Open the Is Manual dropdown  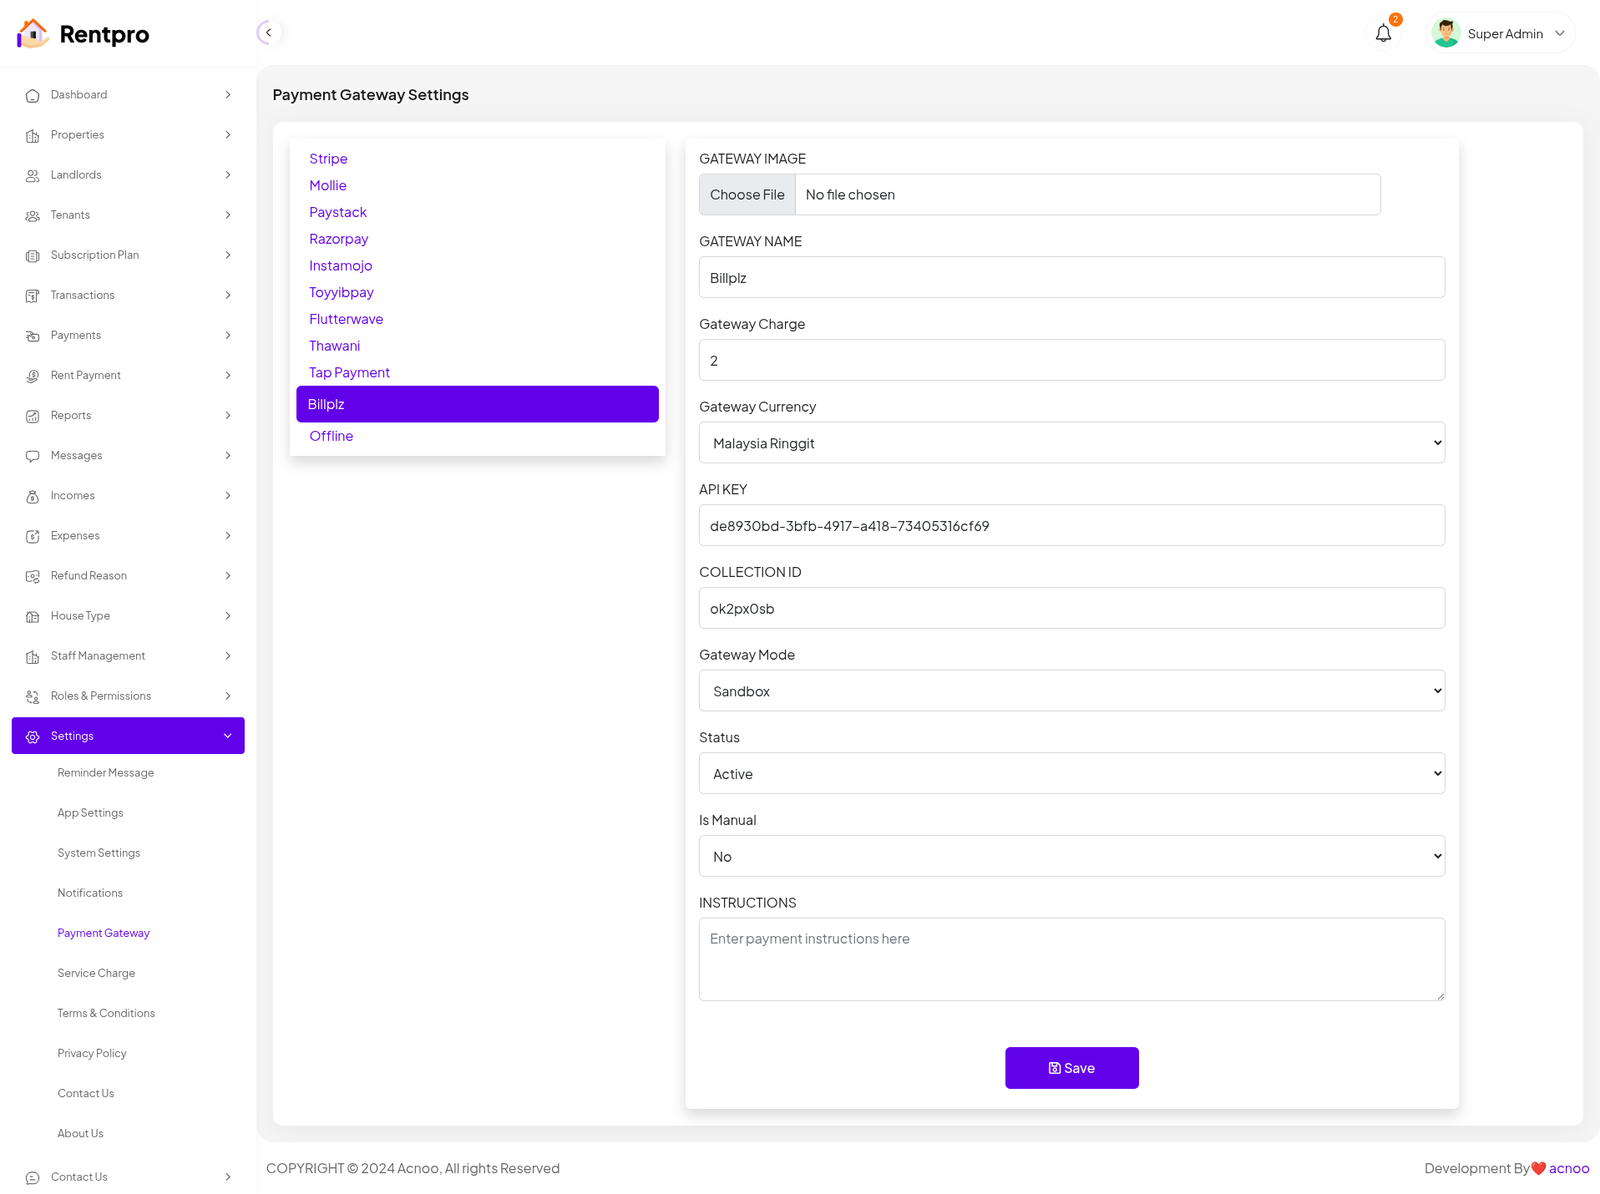coord(1071,857)
